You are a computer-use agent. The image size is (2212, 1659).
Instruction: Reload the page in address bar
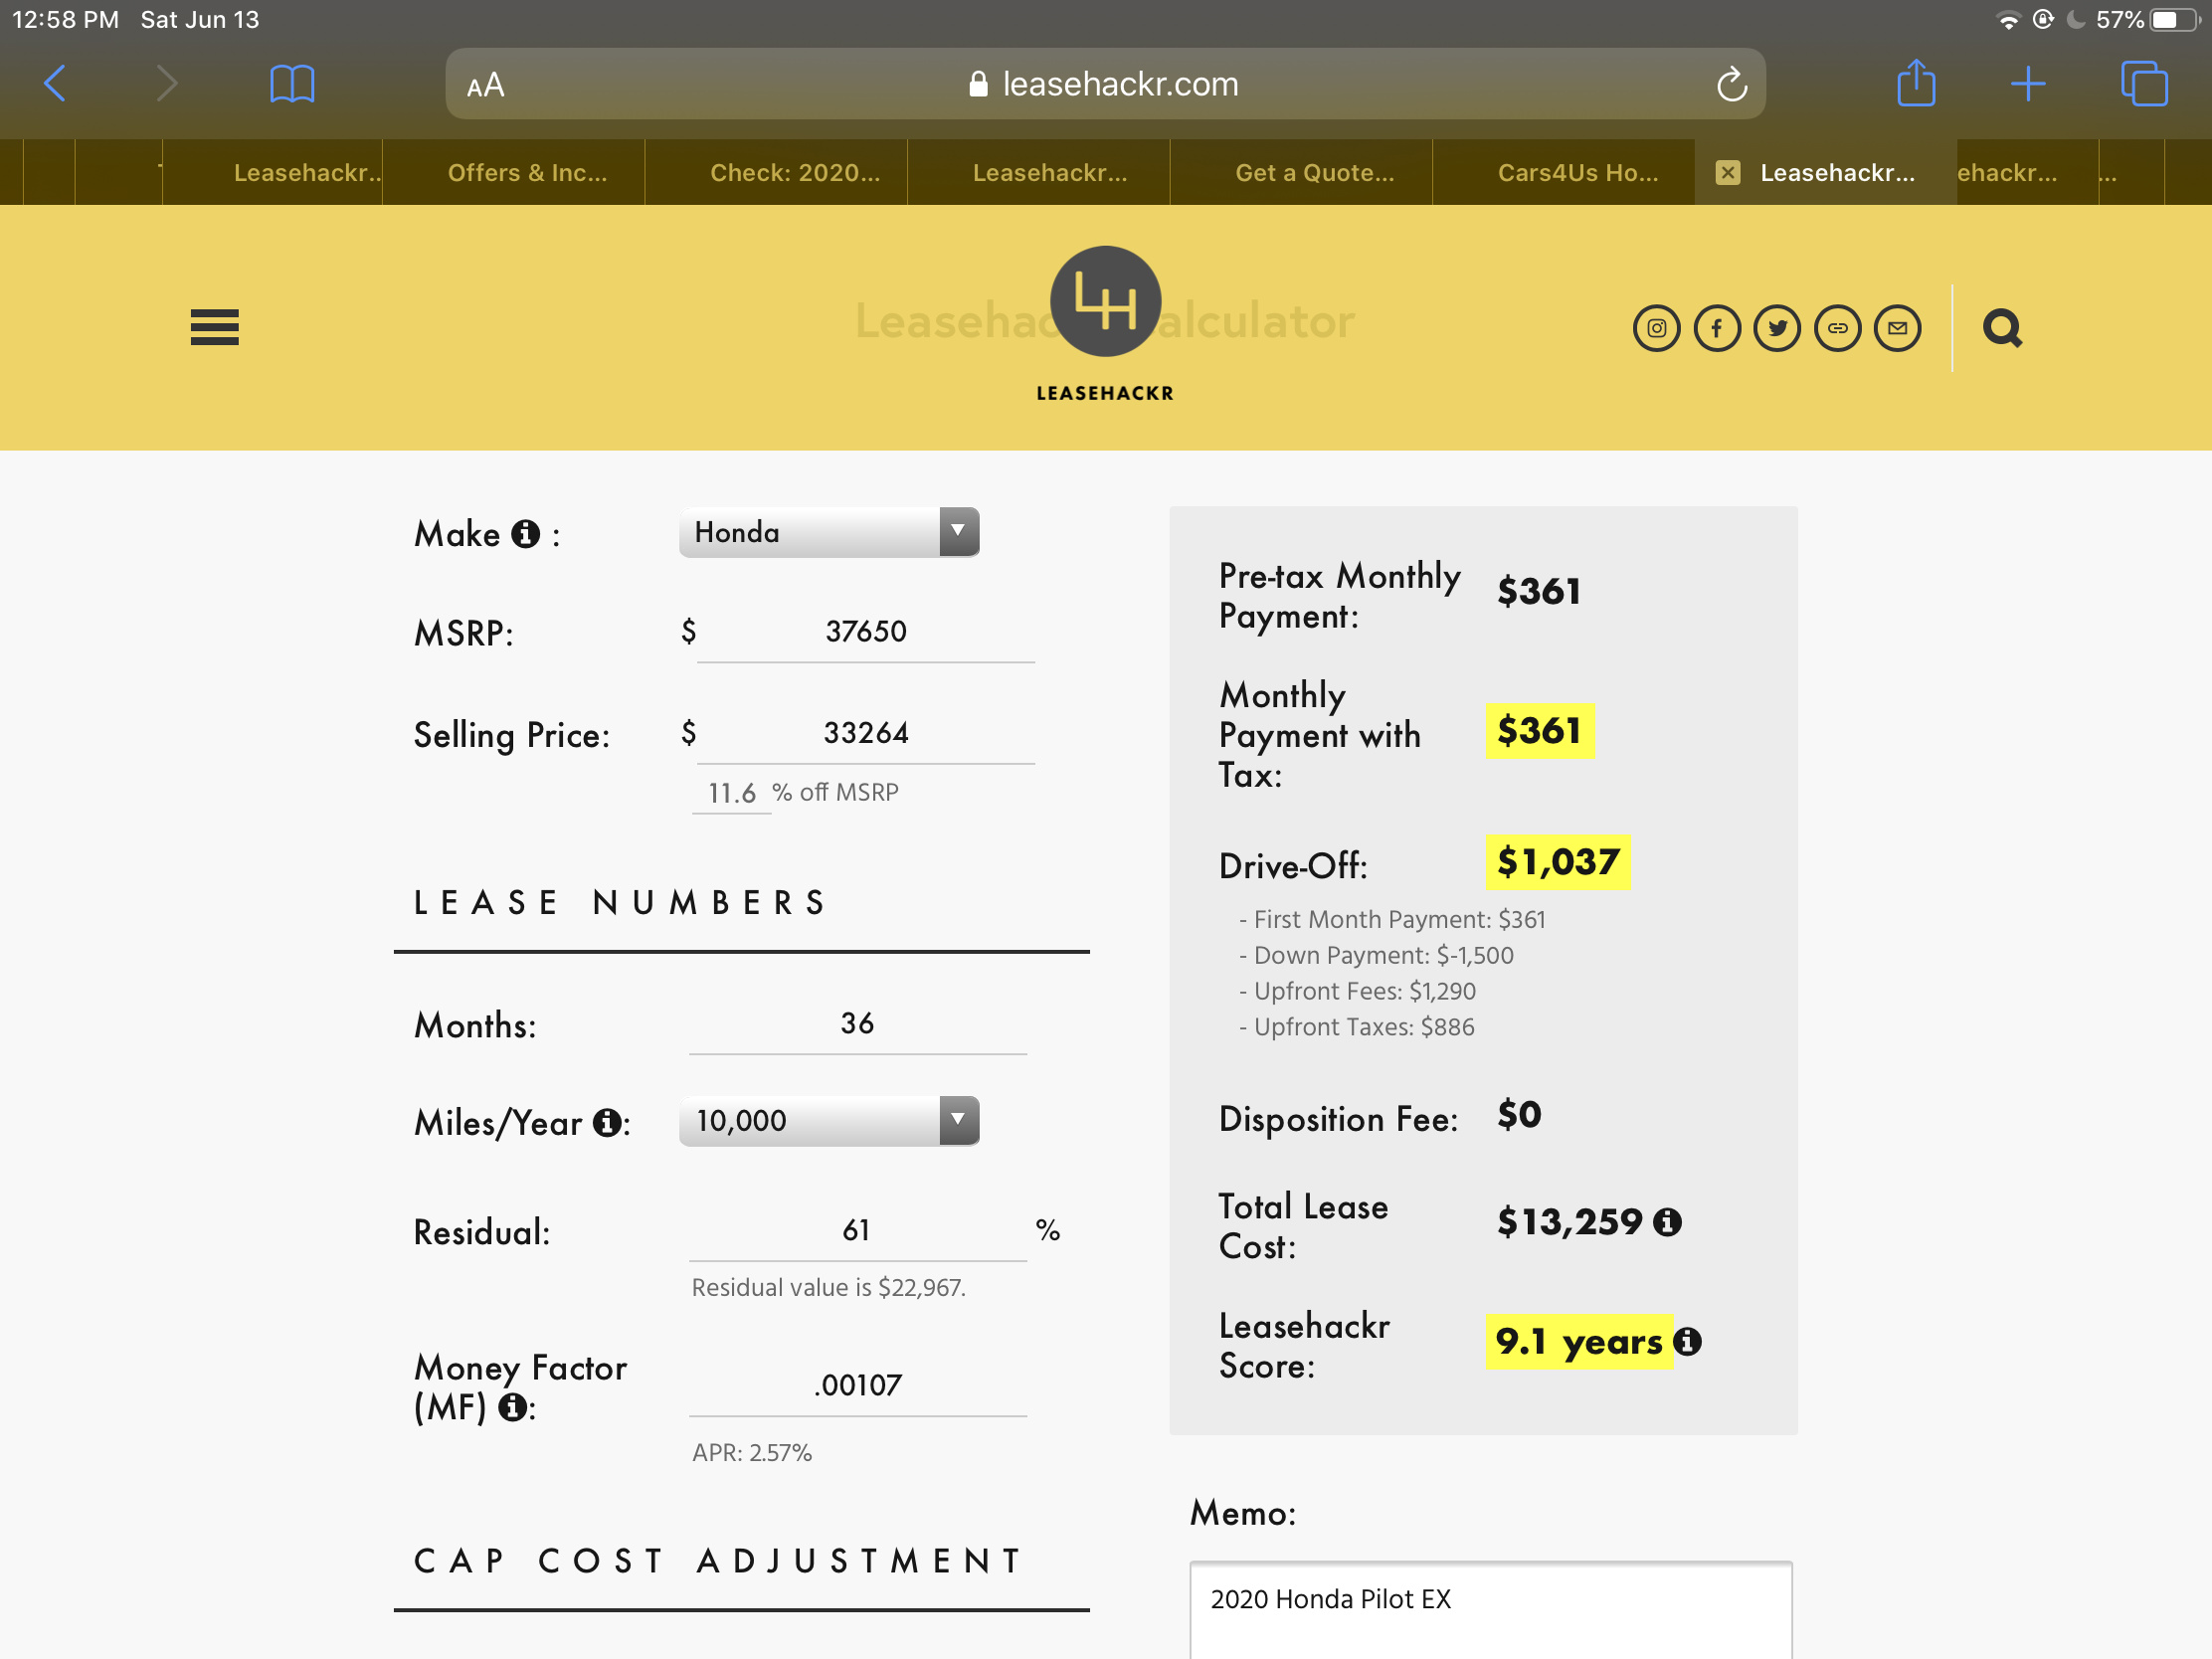(1732, 84)
